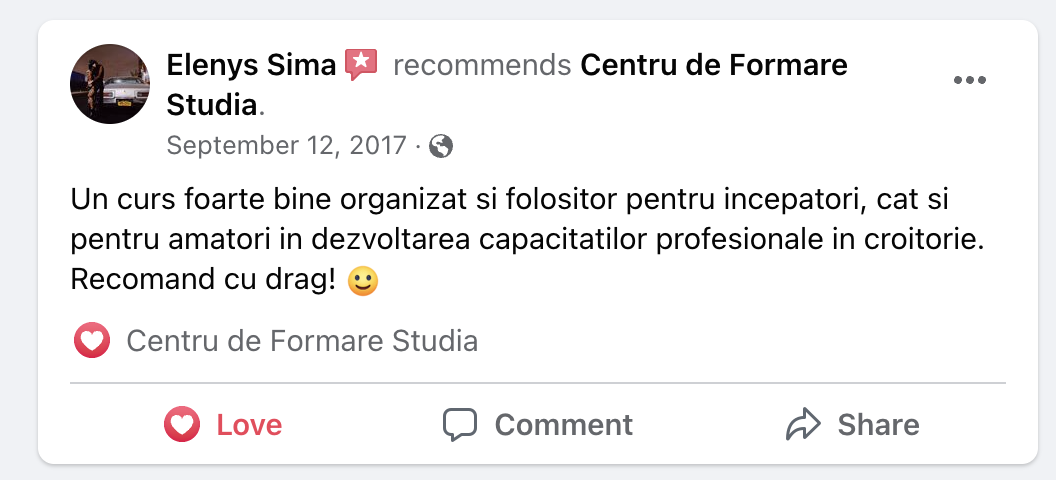
Task: Open the bold Centru de Formare Studia header link
Action: coord(713,66)
